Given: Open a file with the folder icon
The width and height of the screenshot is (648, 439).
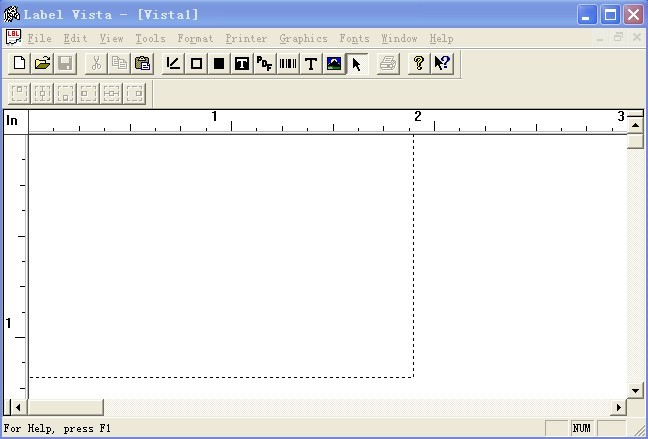Looking at the screenshot, I should [x=42, y=64].
